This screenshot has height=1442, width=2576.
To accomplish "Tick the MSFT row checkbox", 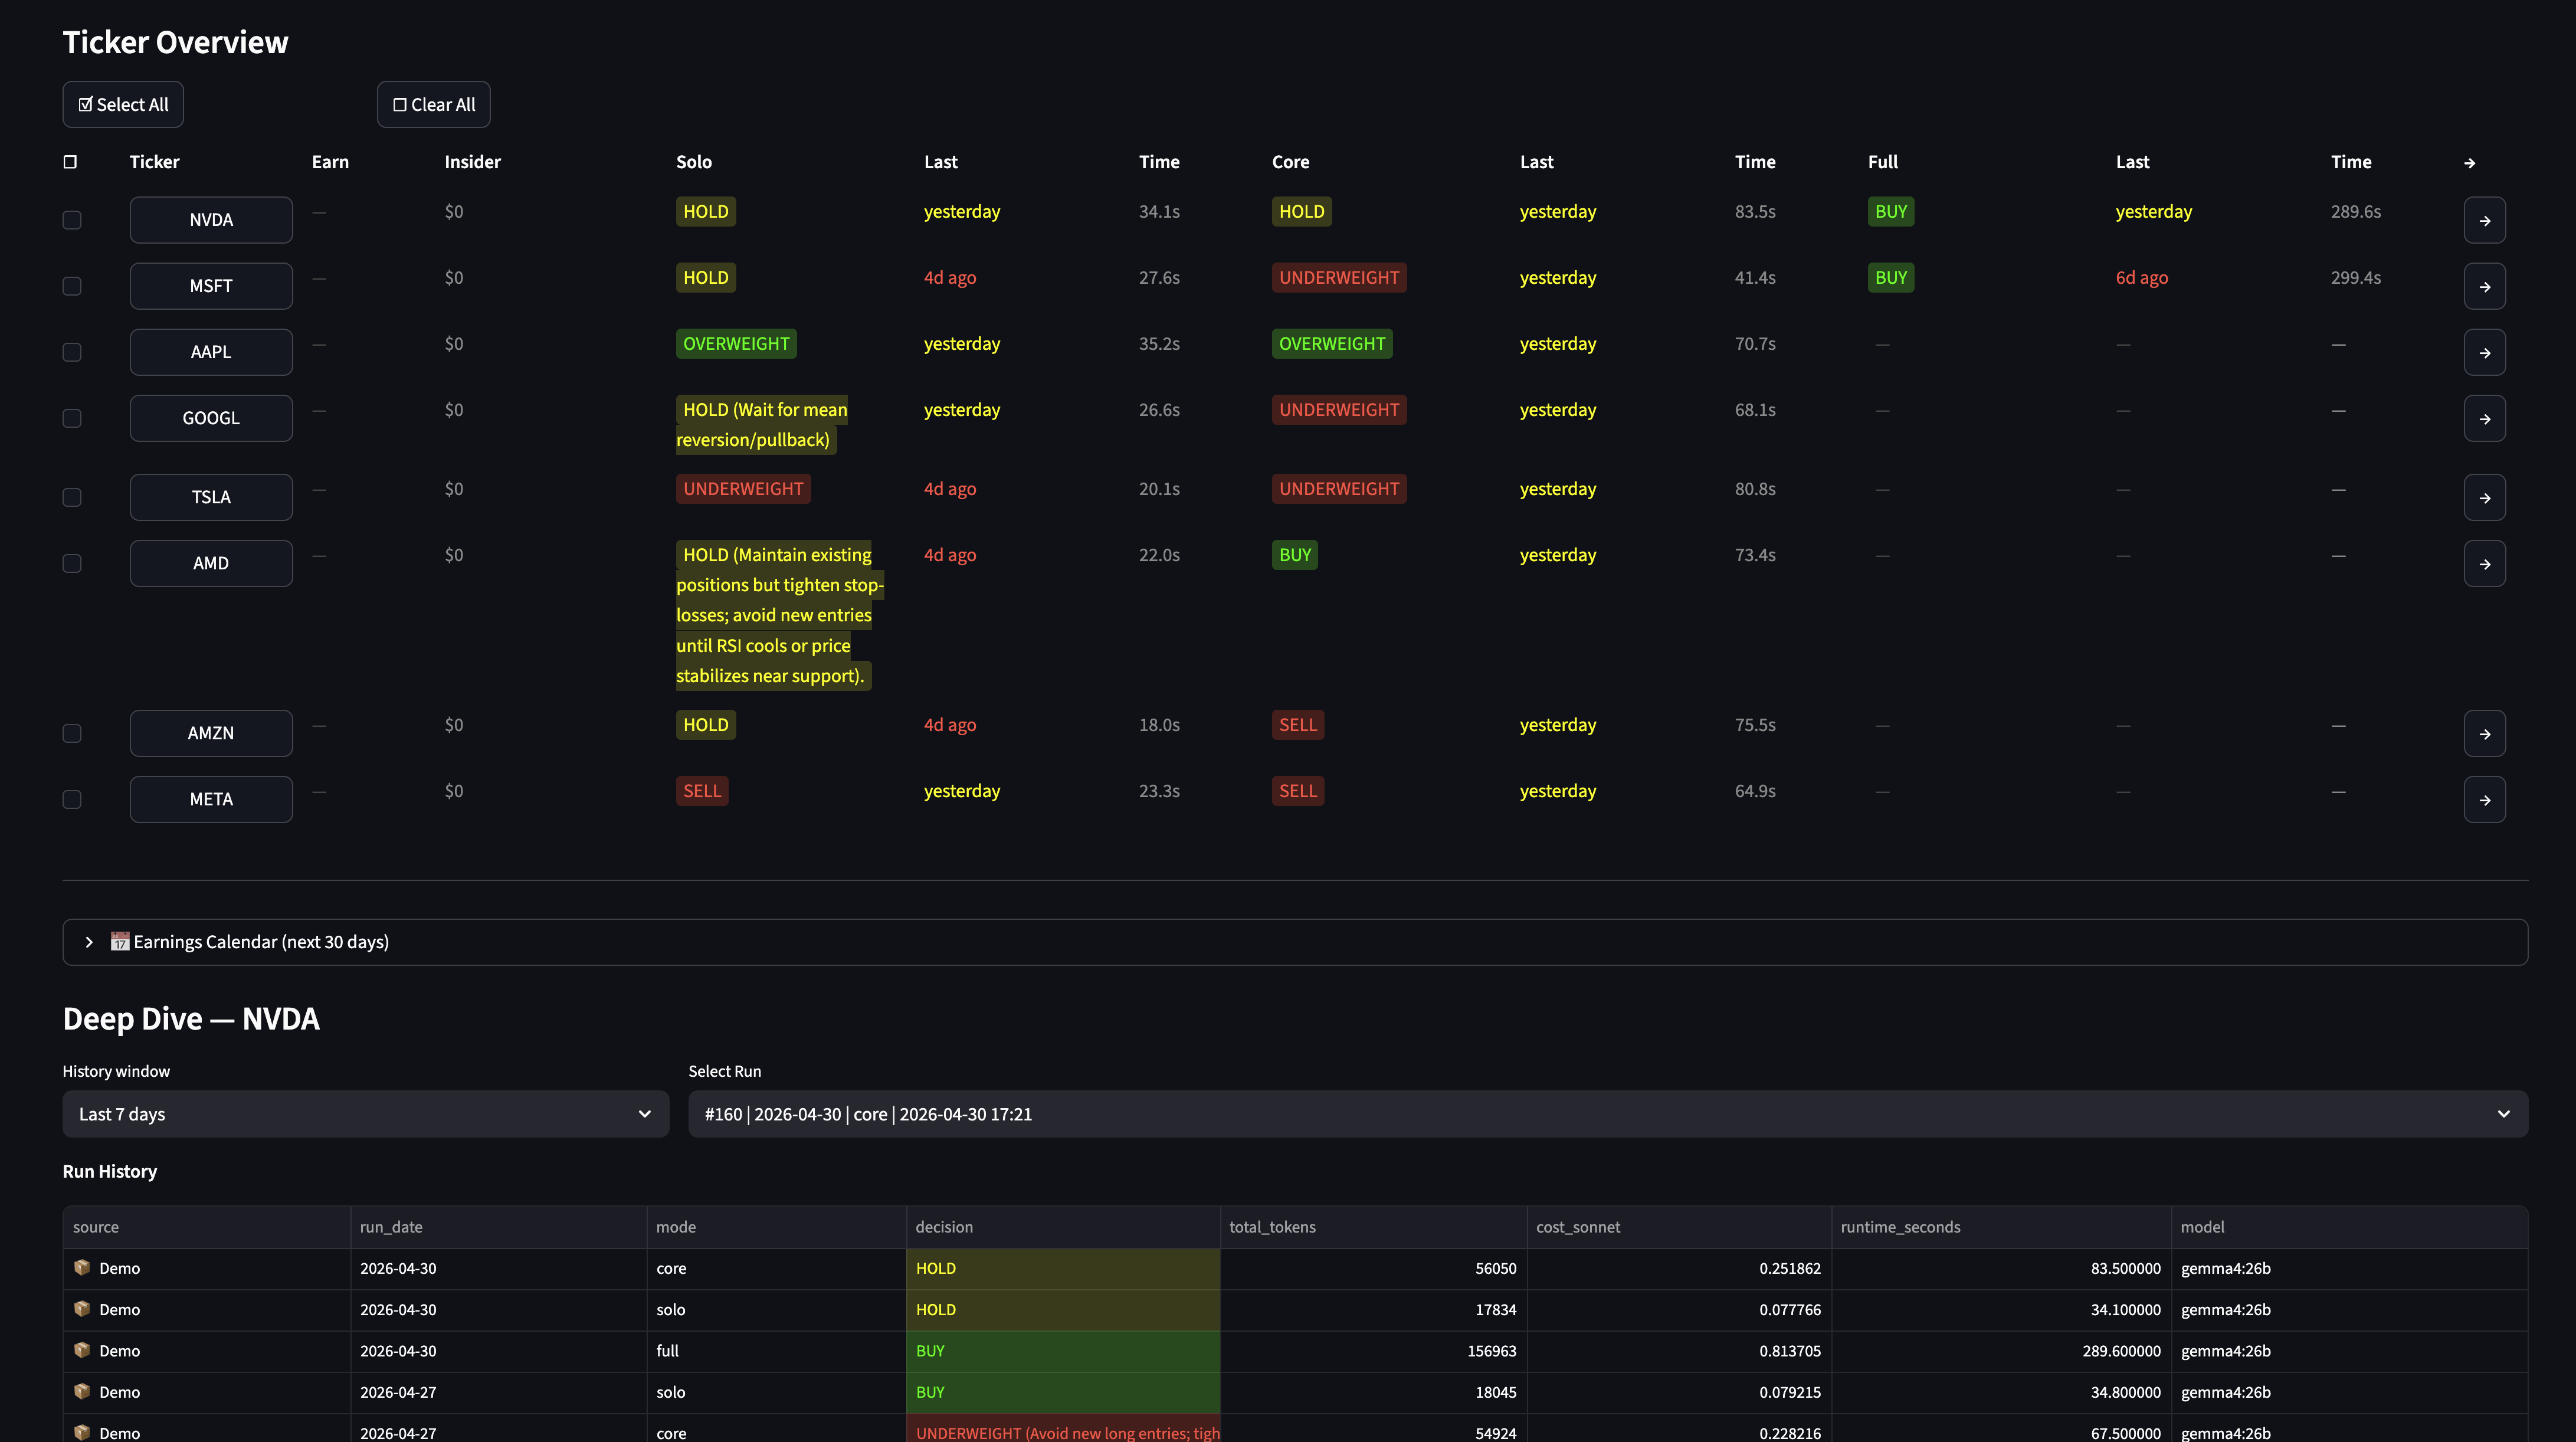I will click(x=72, y=286).
